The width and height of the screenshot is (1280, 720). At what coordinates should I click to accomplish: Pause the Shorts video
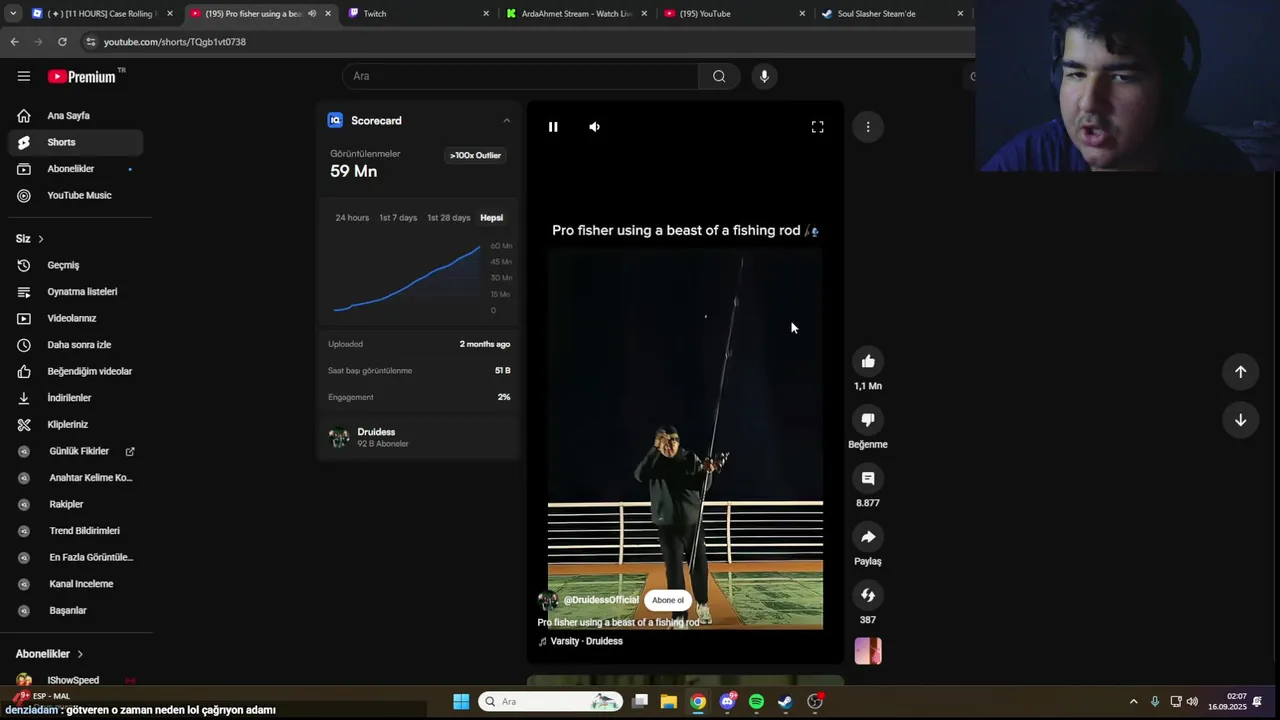553,127
